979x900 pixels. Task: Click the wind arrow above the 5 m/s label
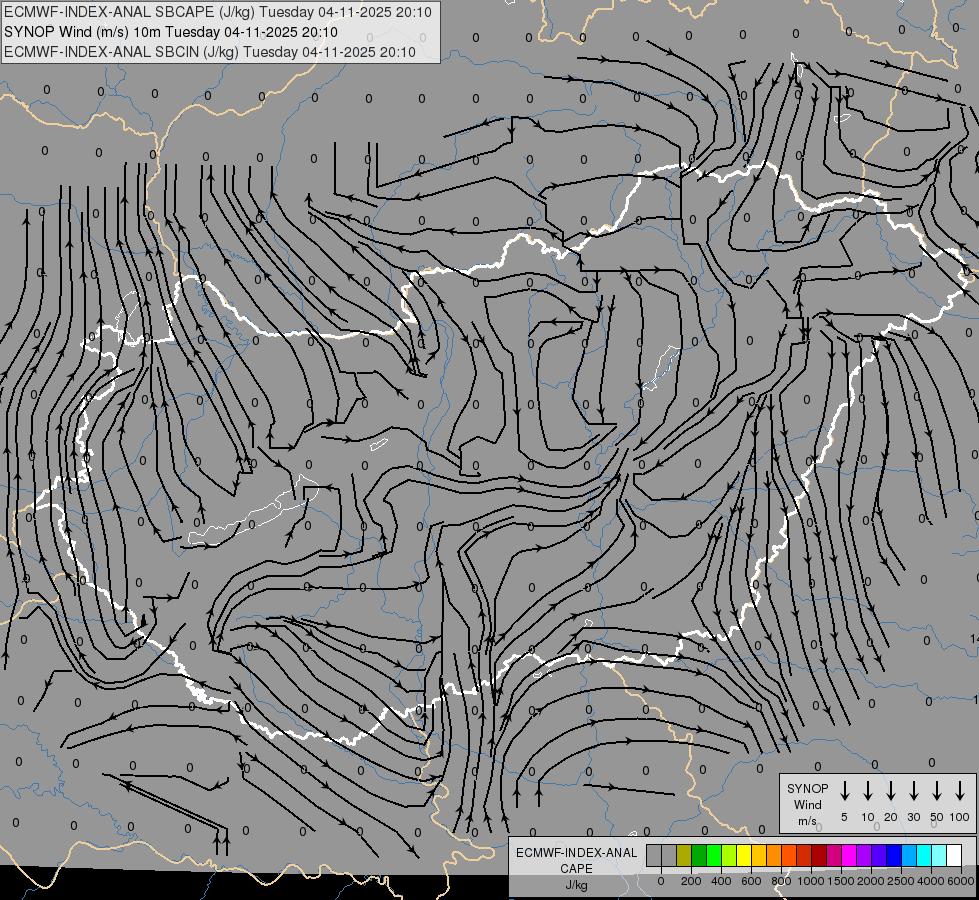pyautogui.click(x=845, y=791)
